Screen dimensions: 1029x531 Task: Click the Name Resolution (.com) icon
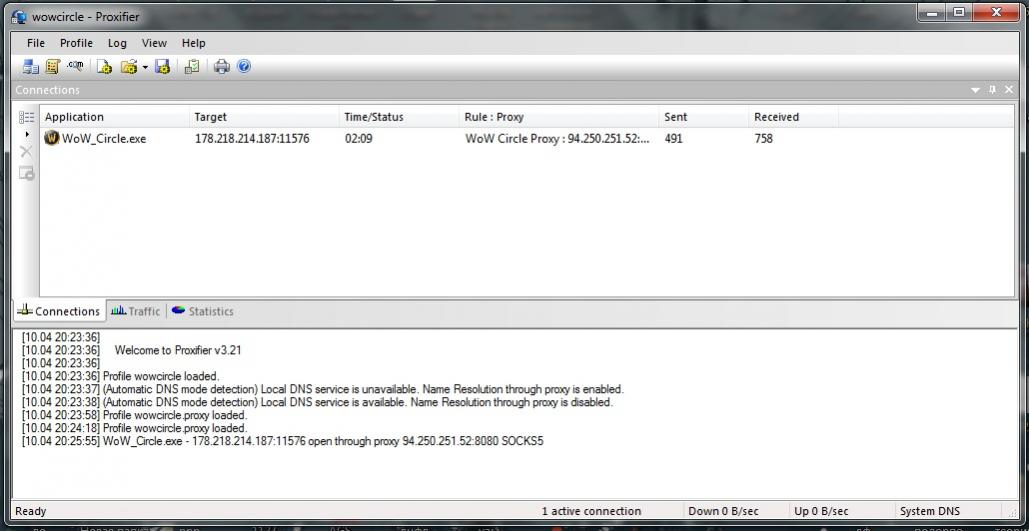coord(75,67)
